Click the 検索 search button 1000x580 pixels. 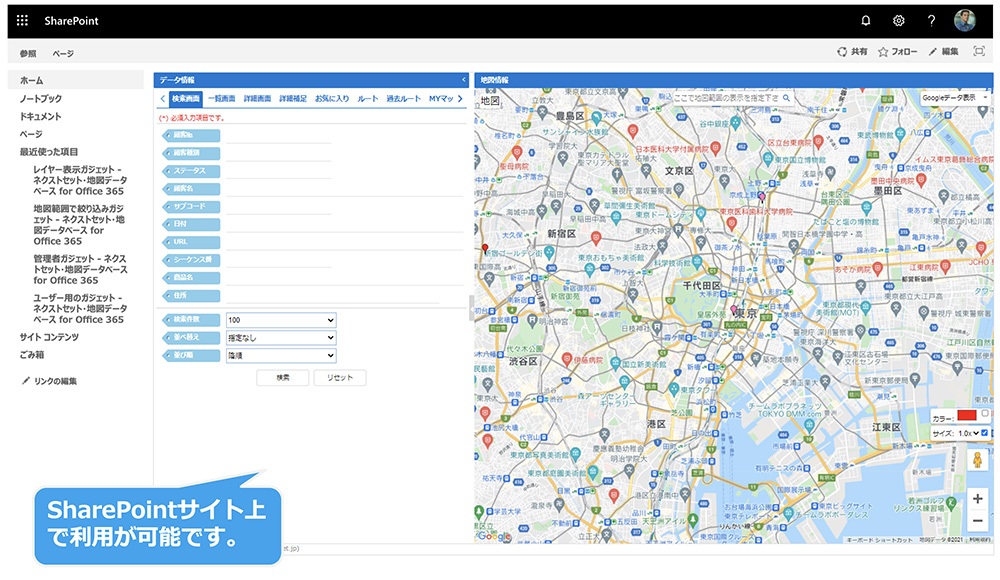[x=283, y=378]
